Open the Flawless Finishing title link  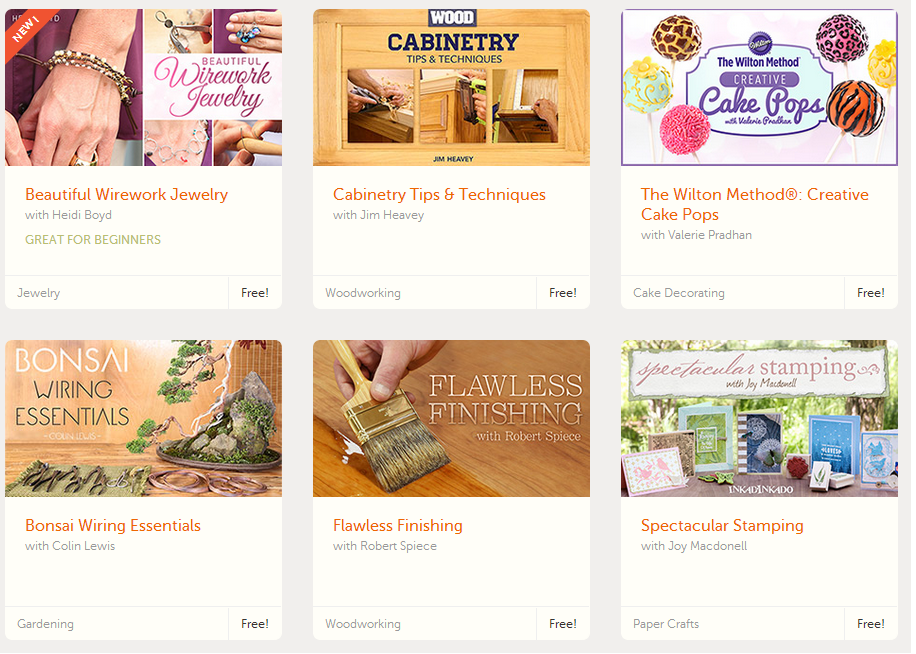[x=398, y=526]
